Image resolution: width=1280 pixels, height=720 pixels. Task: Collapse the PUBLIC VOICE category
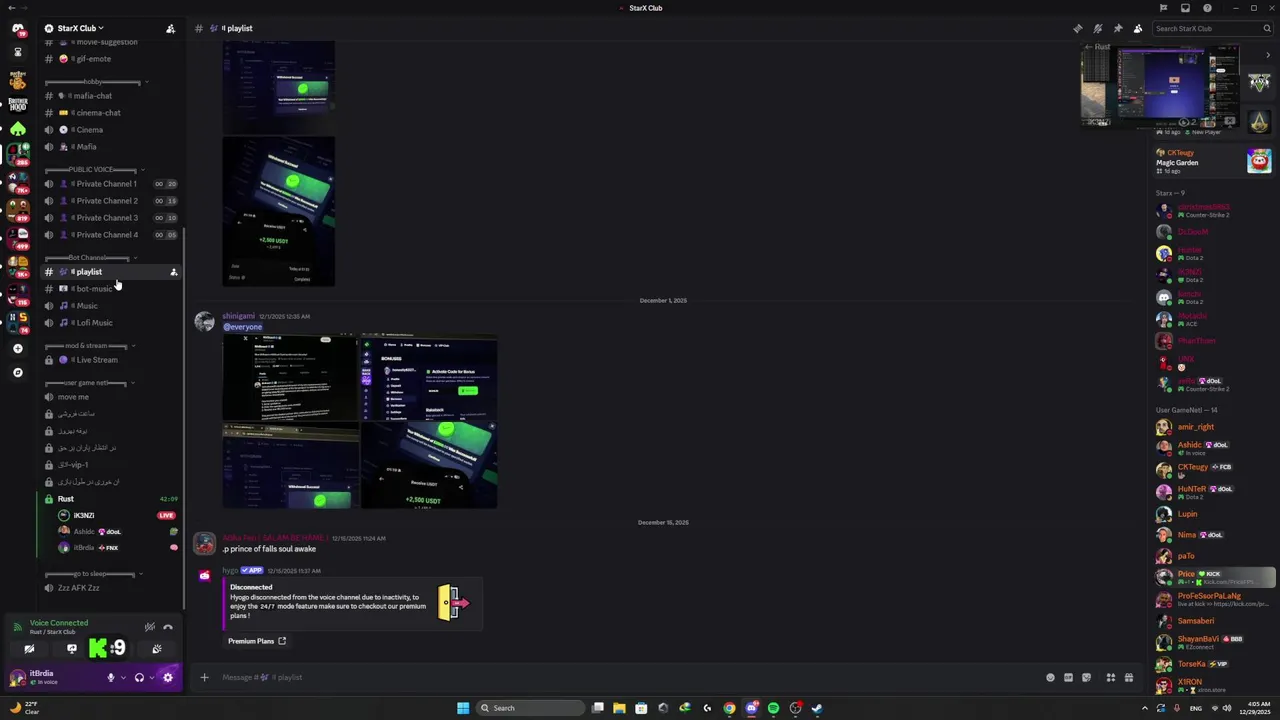pos(94,169)
